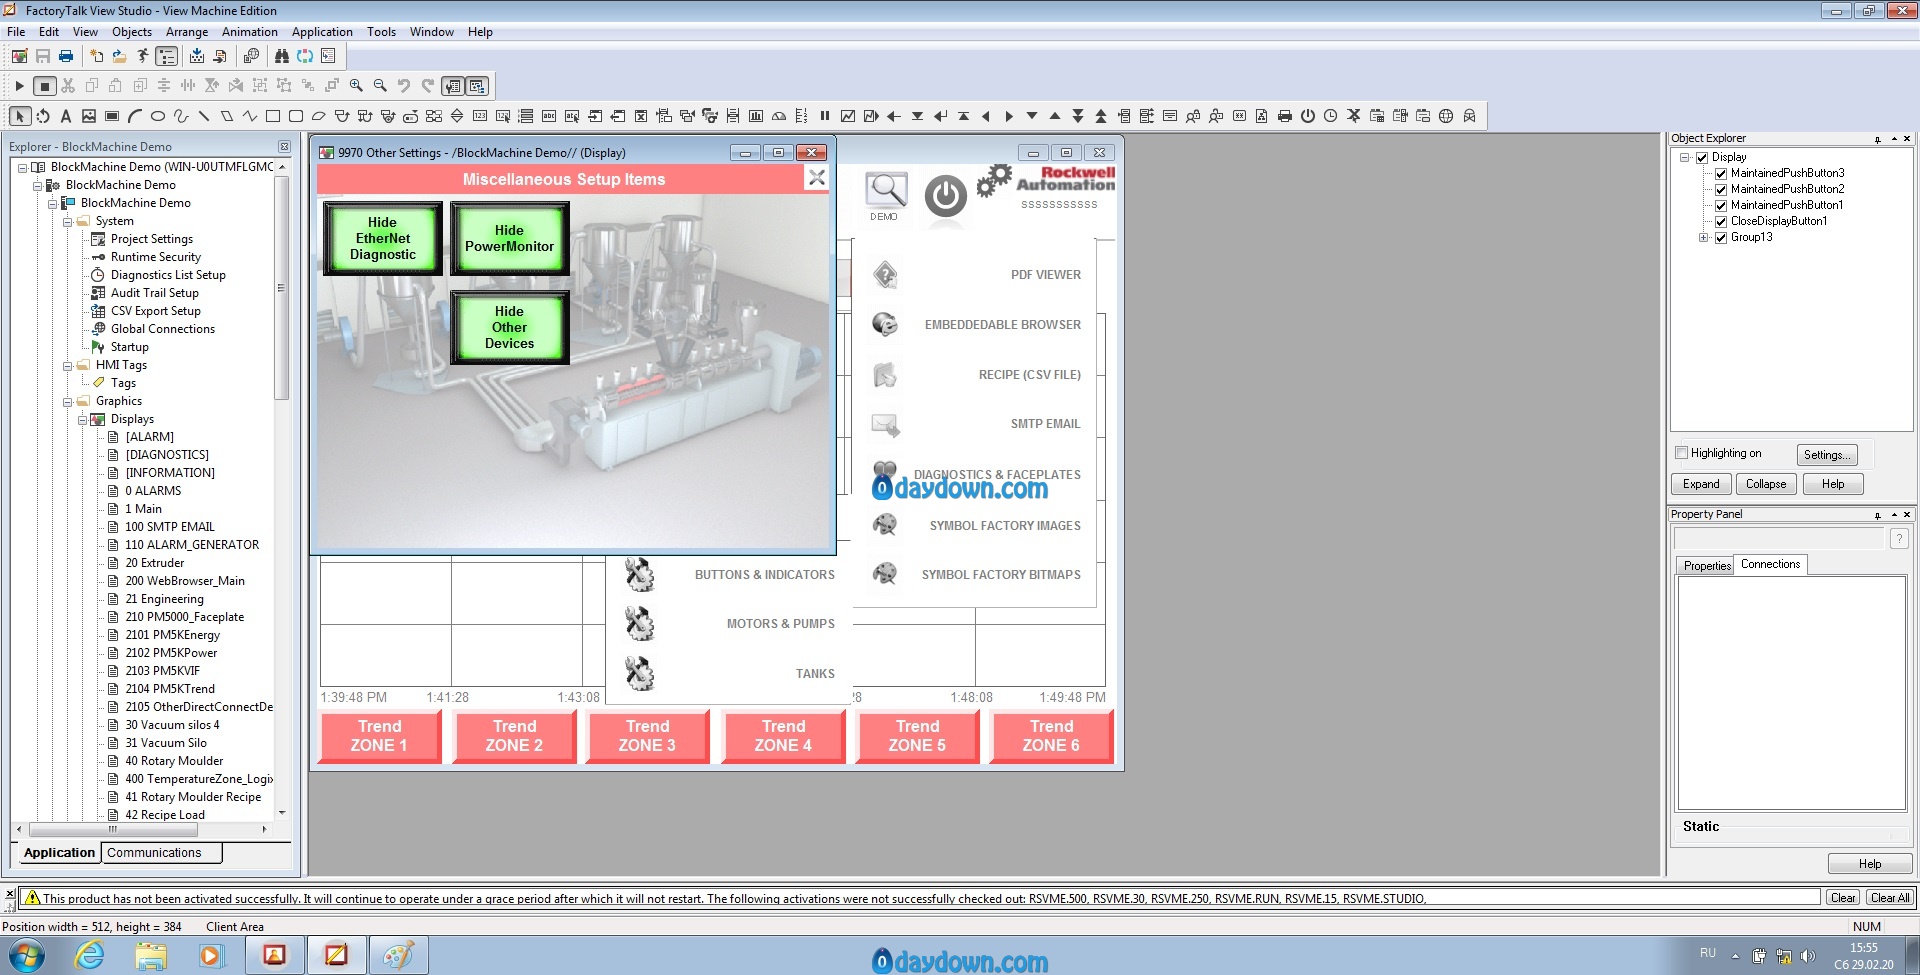
Task: Select 20 Extruder in the Displays list
Action: pyautogui.click(x=154, y=563)
